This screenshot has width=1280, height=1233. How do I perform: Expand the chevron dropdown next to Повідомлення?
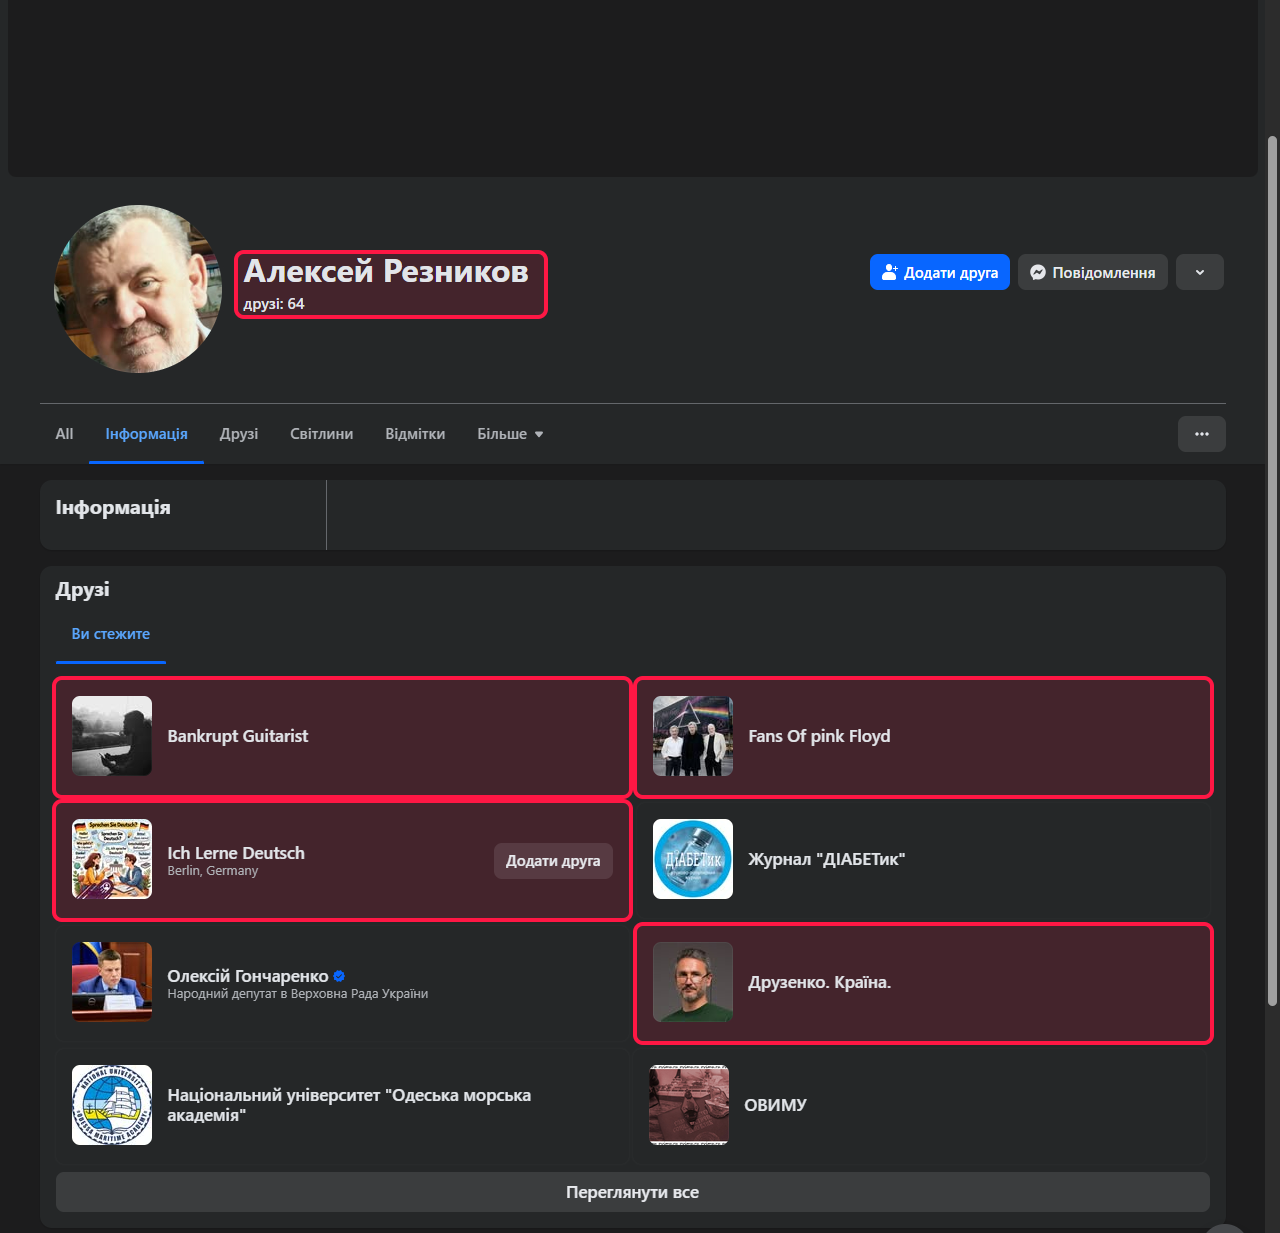coord(1200,272)
